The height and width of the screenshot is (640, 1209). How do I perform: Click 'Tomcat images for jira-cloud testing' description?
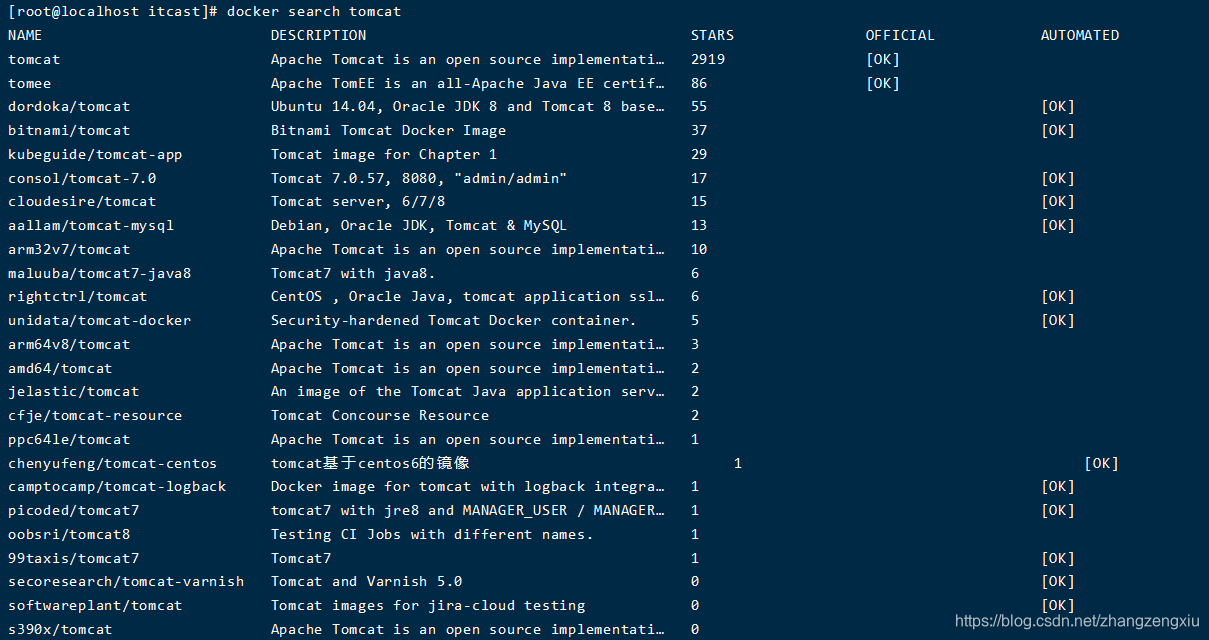428,605
